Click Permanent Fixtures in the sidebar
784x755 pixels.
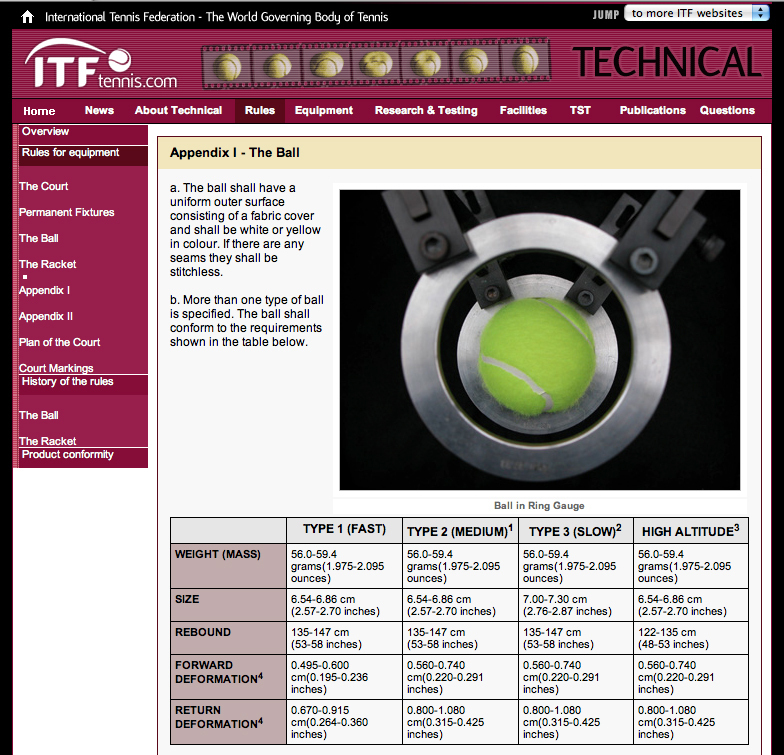(66, 212)
